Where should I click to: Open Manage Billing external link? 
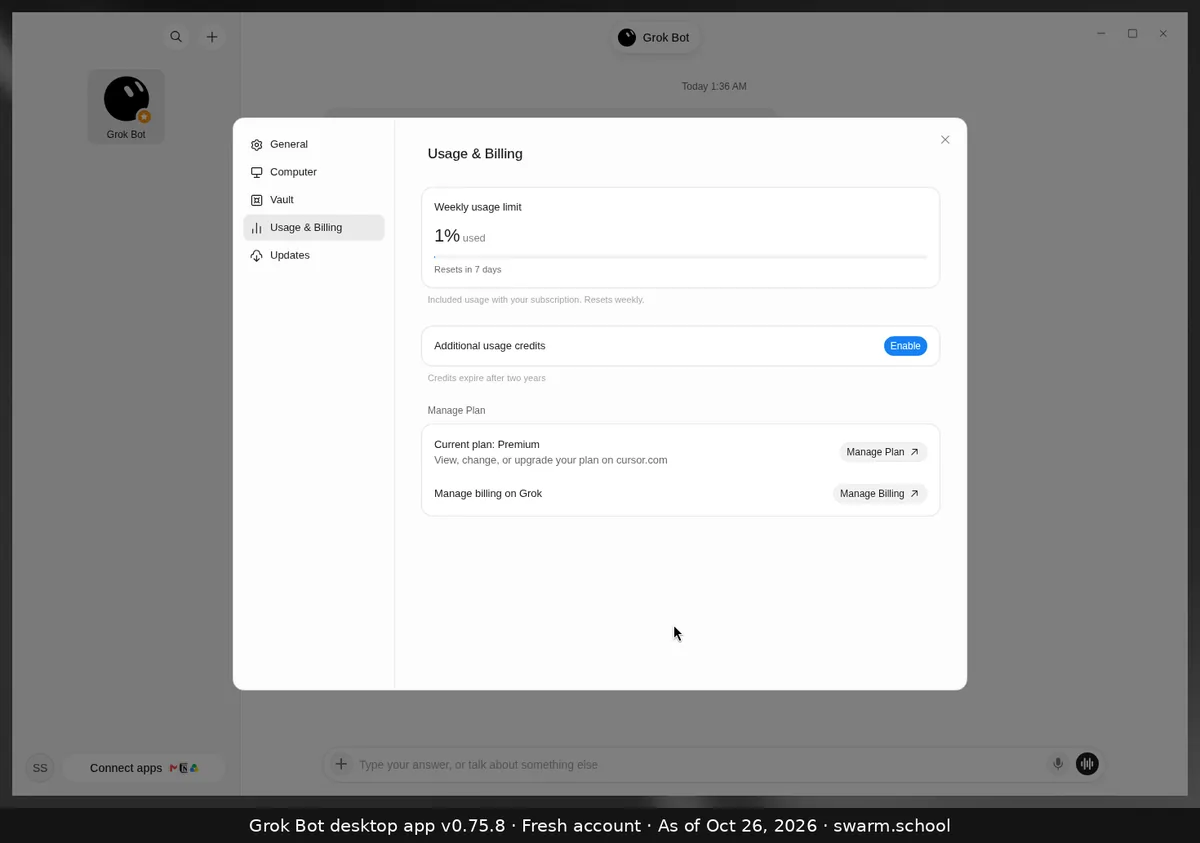coord(880,494)
